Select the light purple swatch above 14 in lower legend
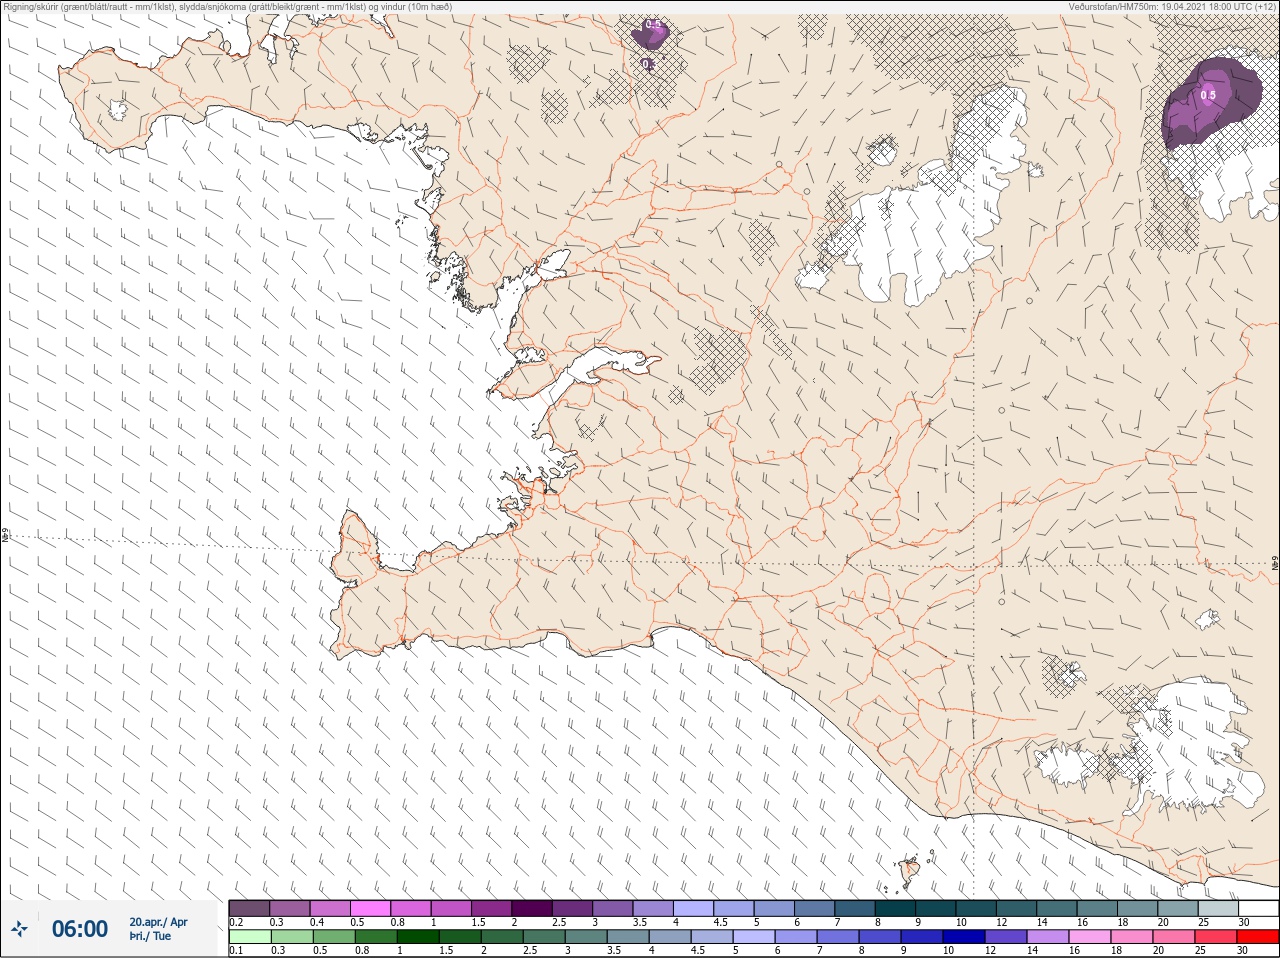The width and height of the screenshot is (1280, 958). (1048, 937)
